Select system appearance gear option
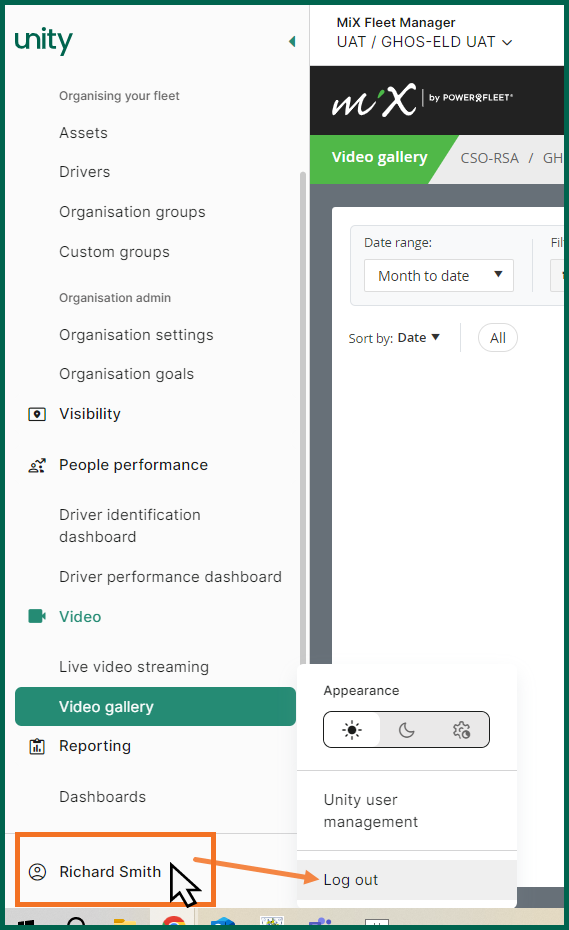This screenshot has width=569, height=930. [x=461, y=730]
